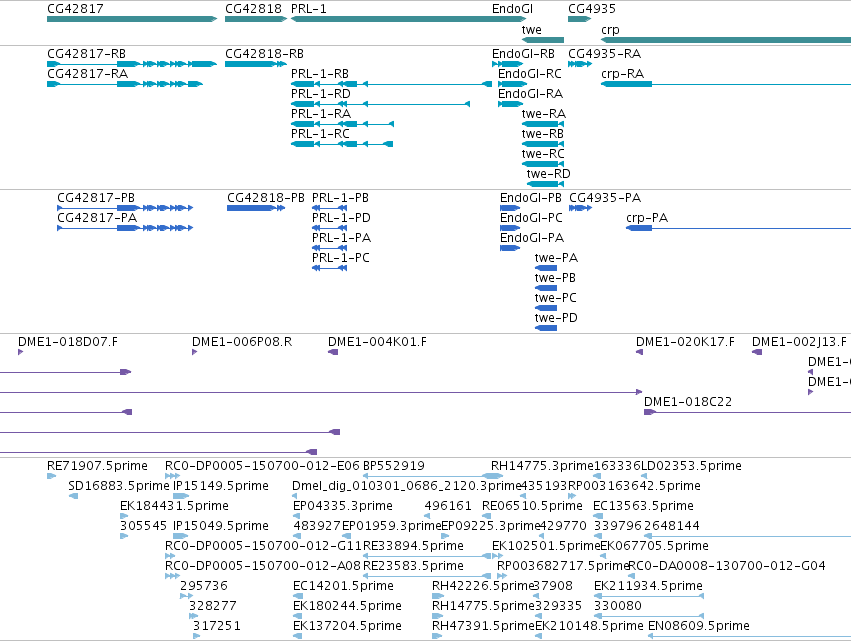The height and width of the screenshot is (641, 851).
Task: Select the EC14201.5prime EST glyph
Action: (297, 596)
